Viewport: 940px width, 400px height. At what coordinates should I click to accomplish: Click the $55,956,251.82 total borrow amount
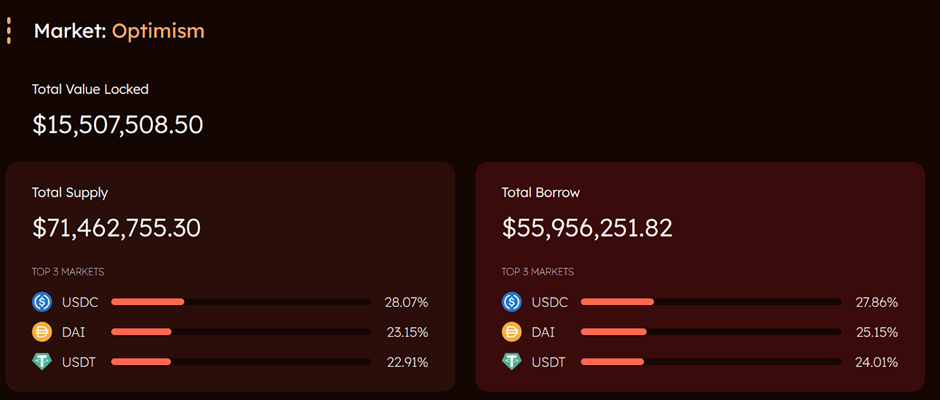pos(587,228)
